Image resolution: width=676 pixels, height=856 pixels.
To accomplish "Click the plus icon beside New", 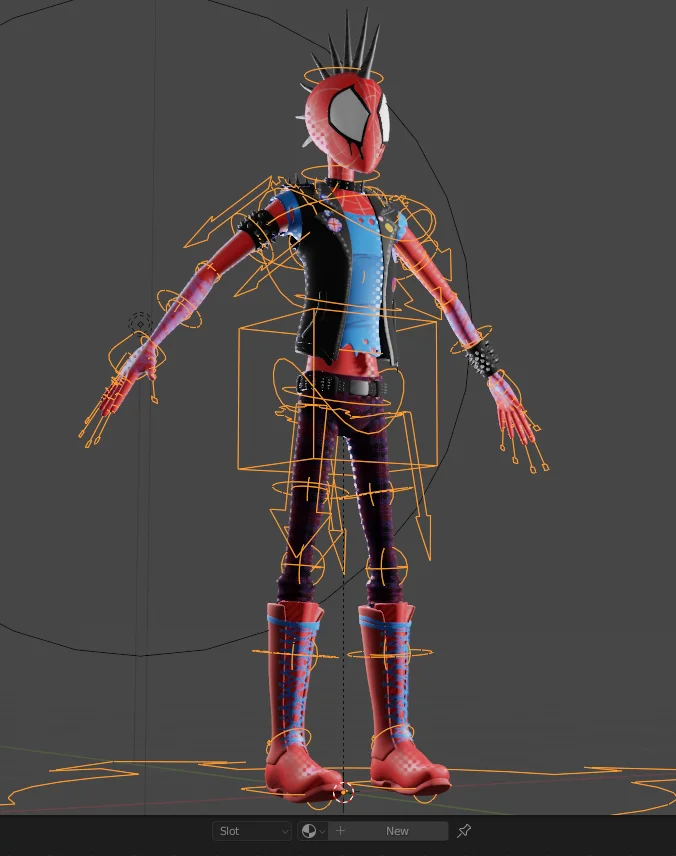I will click(x=341, y=831).
